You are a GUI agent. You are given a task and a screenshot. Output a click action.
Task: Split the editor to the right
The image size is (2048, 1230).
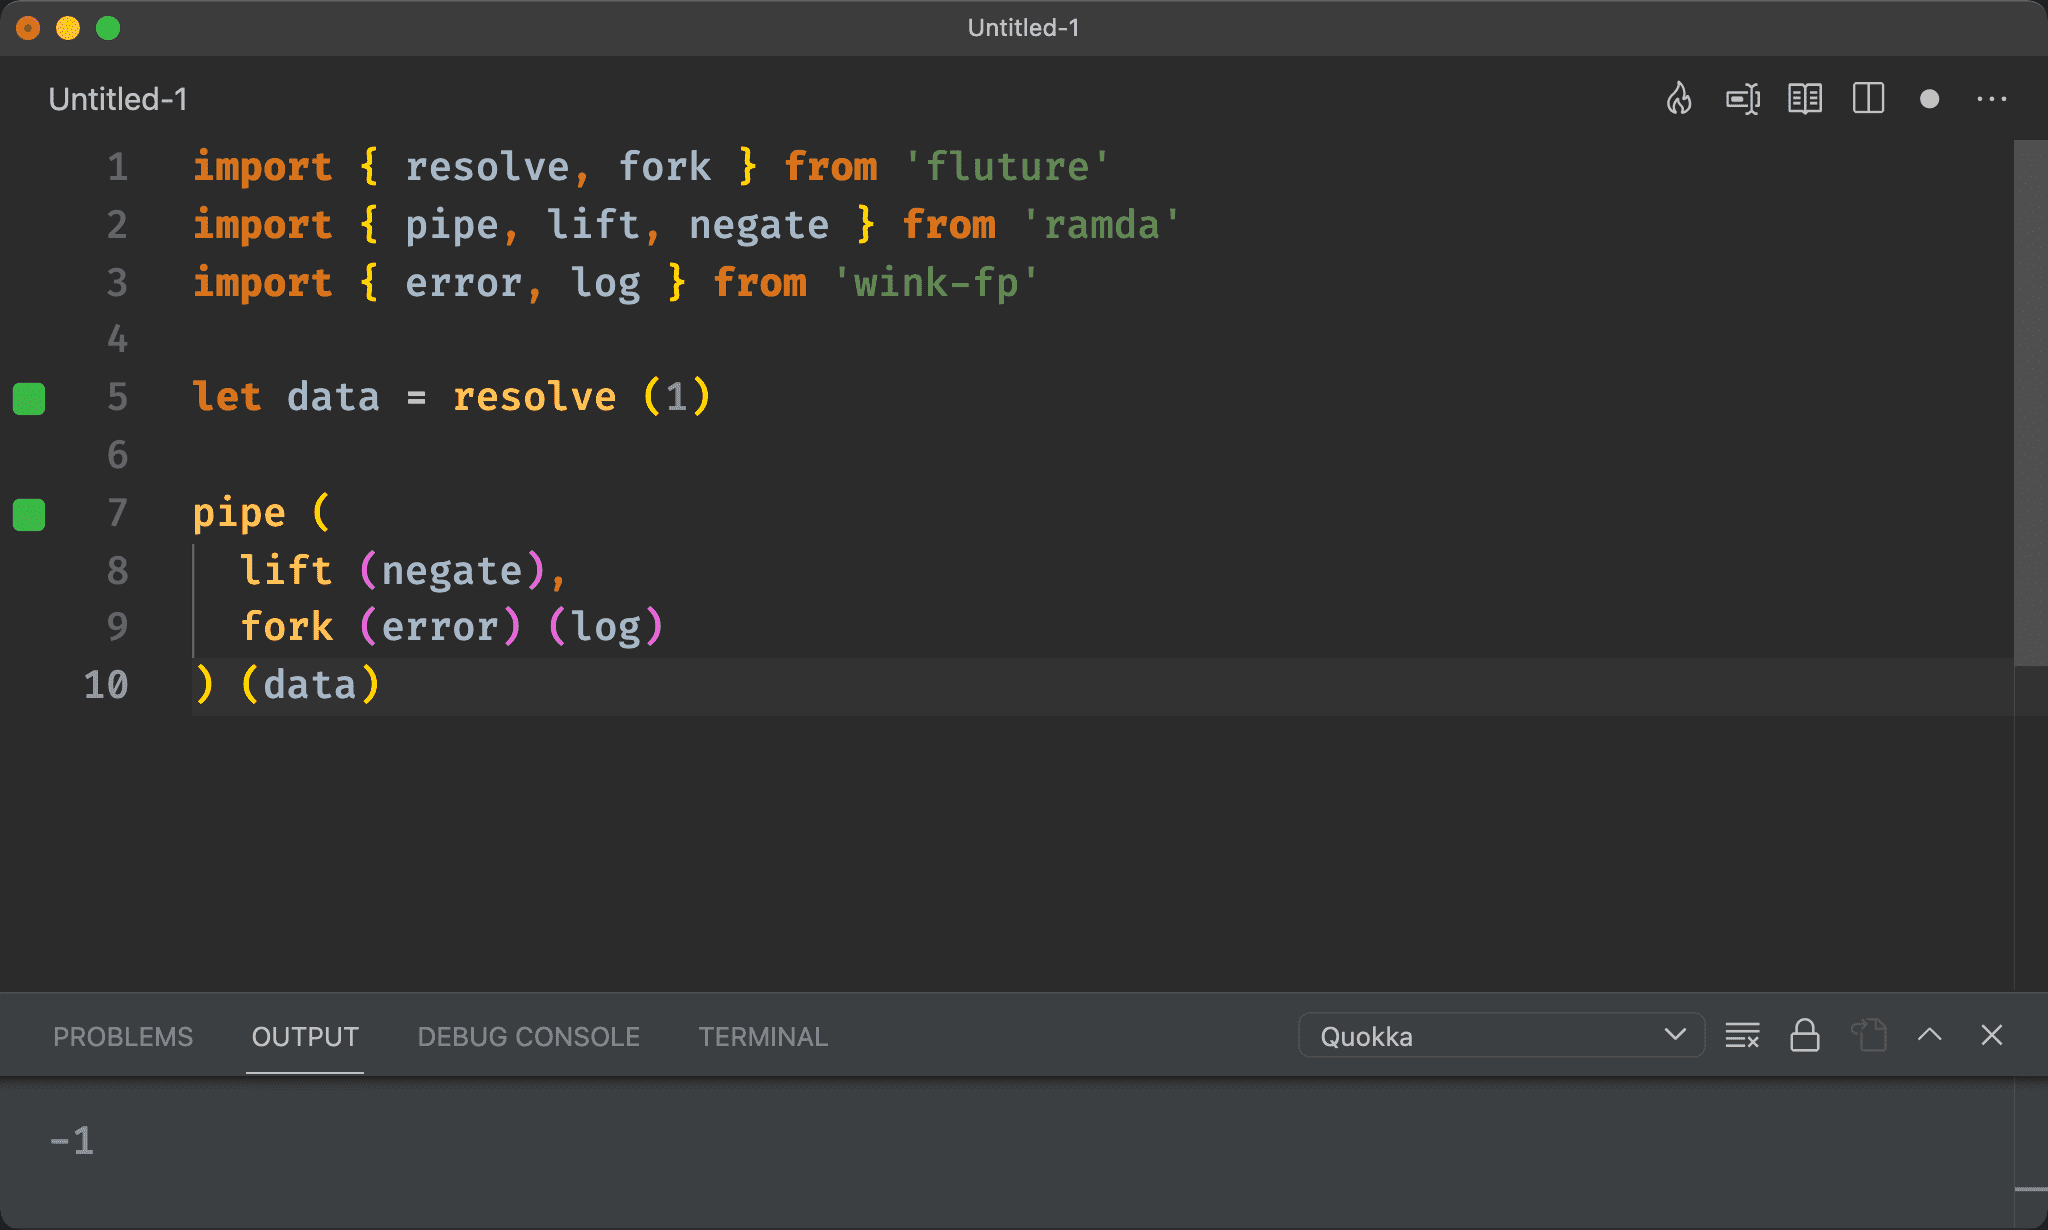[x=1868, y=99]
